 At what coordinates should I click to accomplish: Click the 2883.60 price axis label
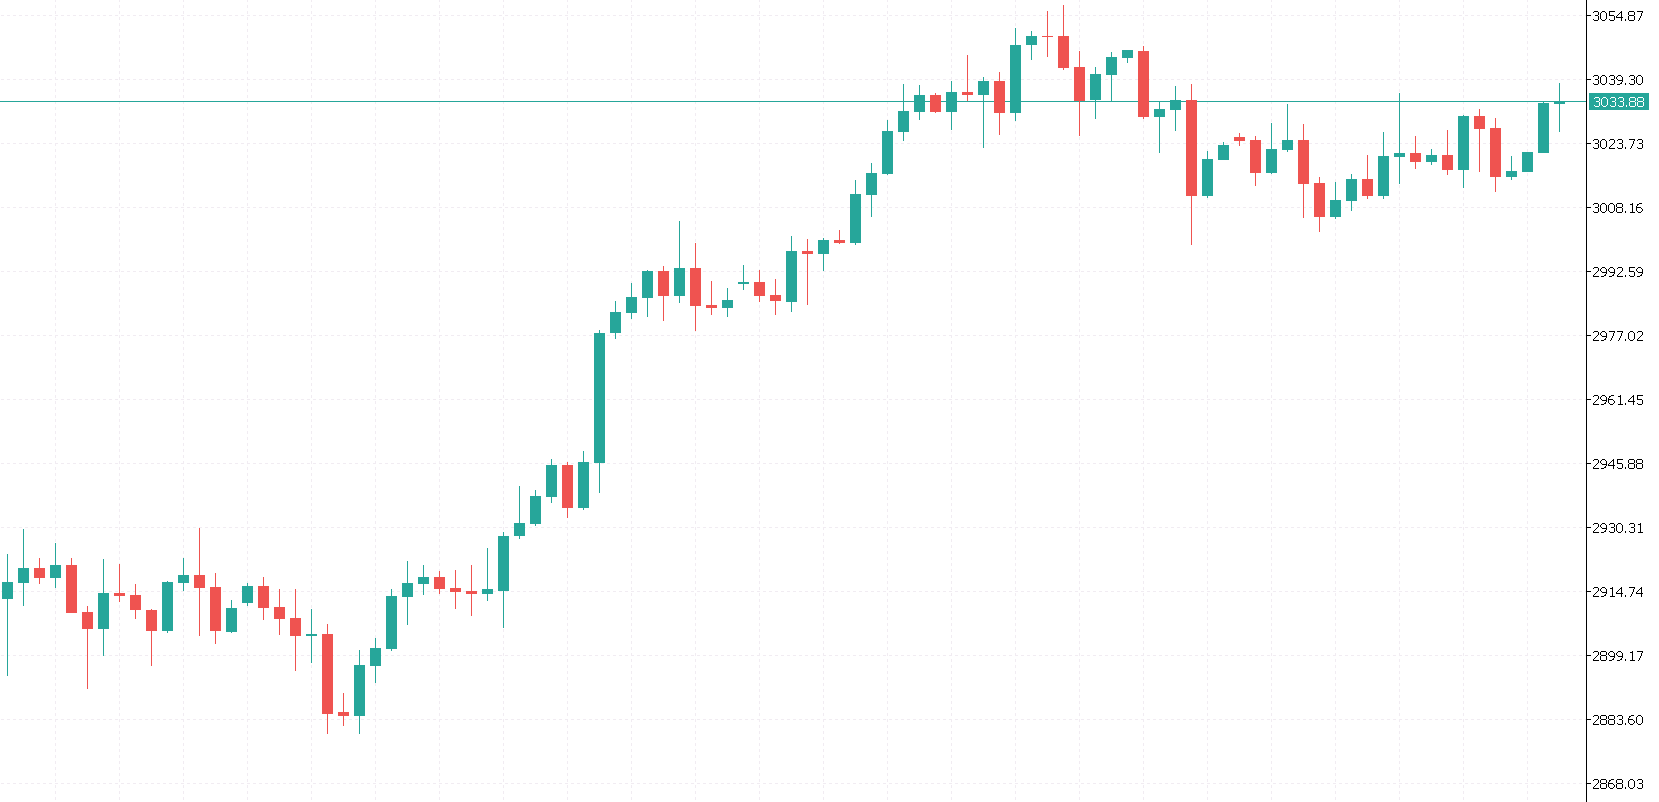(1617, 720)
